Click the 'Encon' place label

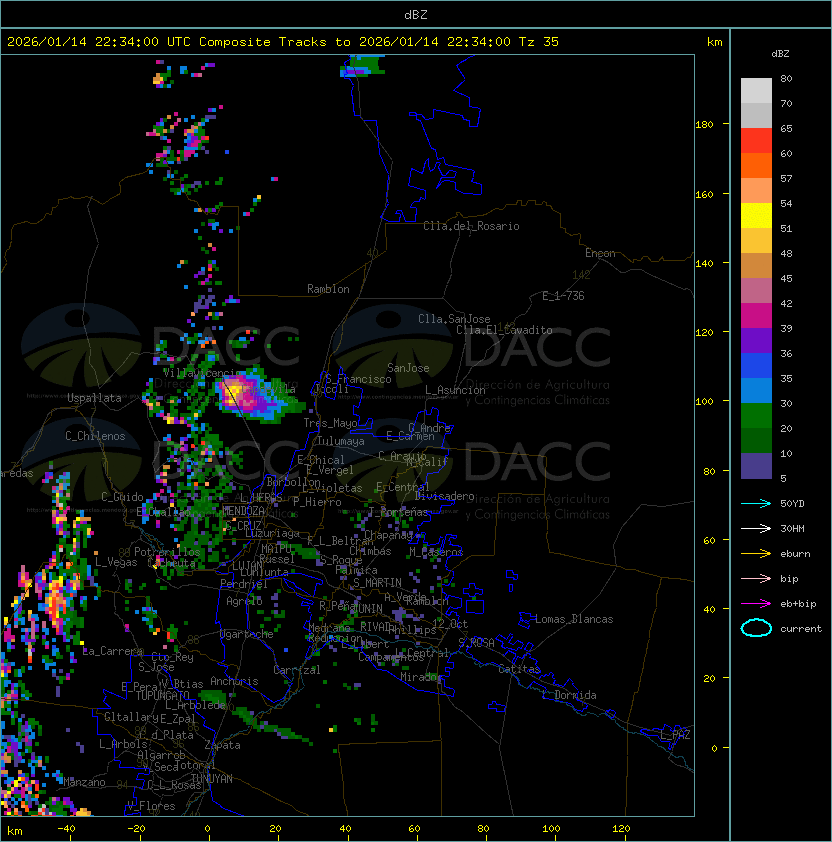coord(600,253)
